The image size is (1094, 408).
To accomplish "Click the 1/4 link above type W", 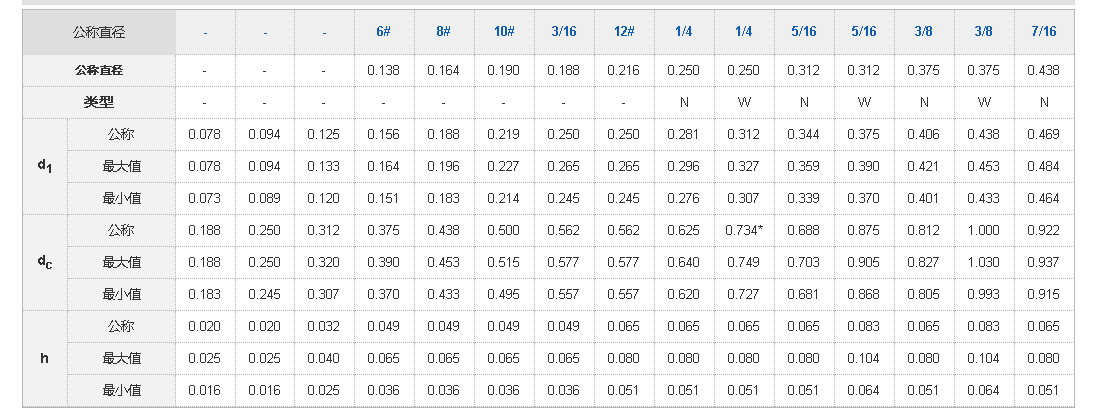I will point(743,32).
